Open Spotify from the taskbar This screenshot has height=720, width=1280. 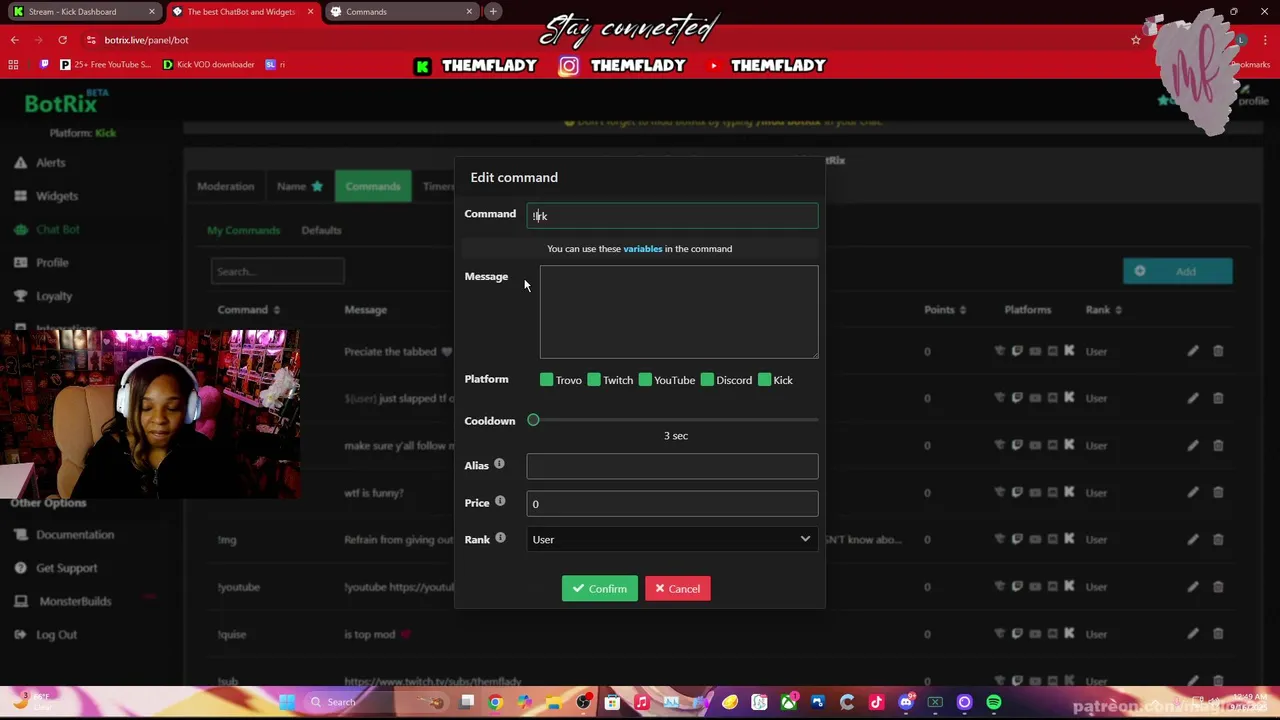coord(993,702)
